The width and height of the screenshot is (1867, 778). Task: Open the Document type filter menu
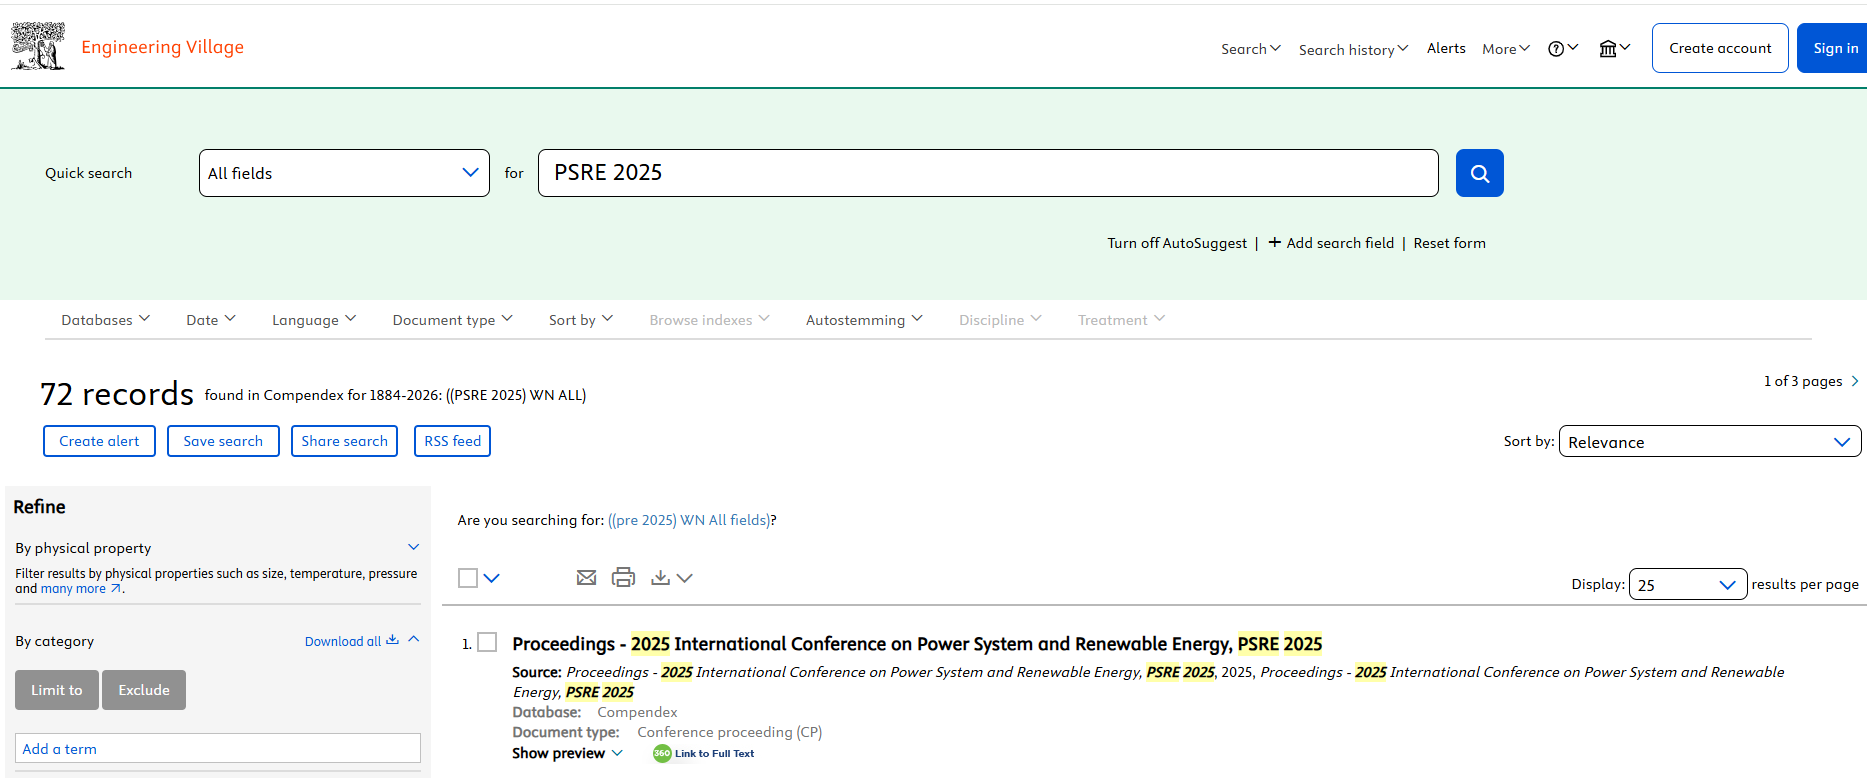tap(452, 320)
